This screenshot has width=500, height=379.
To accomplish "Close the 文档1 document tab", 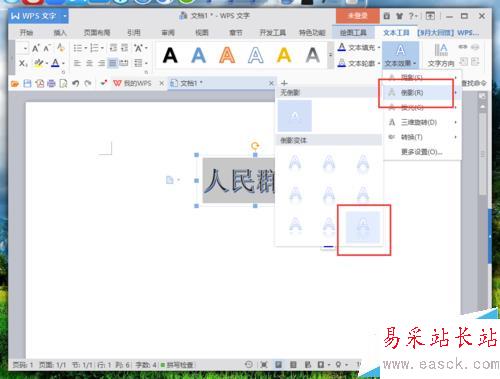I will coord(271,83).
